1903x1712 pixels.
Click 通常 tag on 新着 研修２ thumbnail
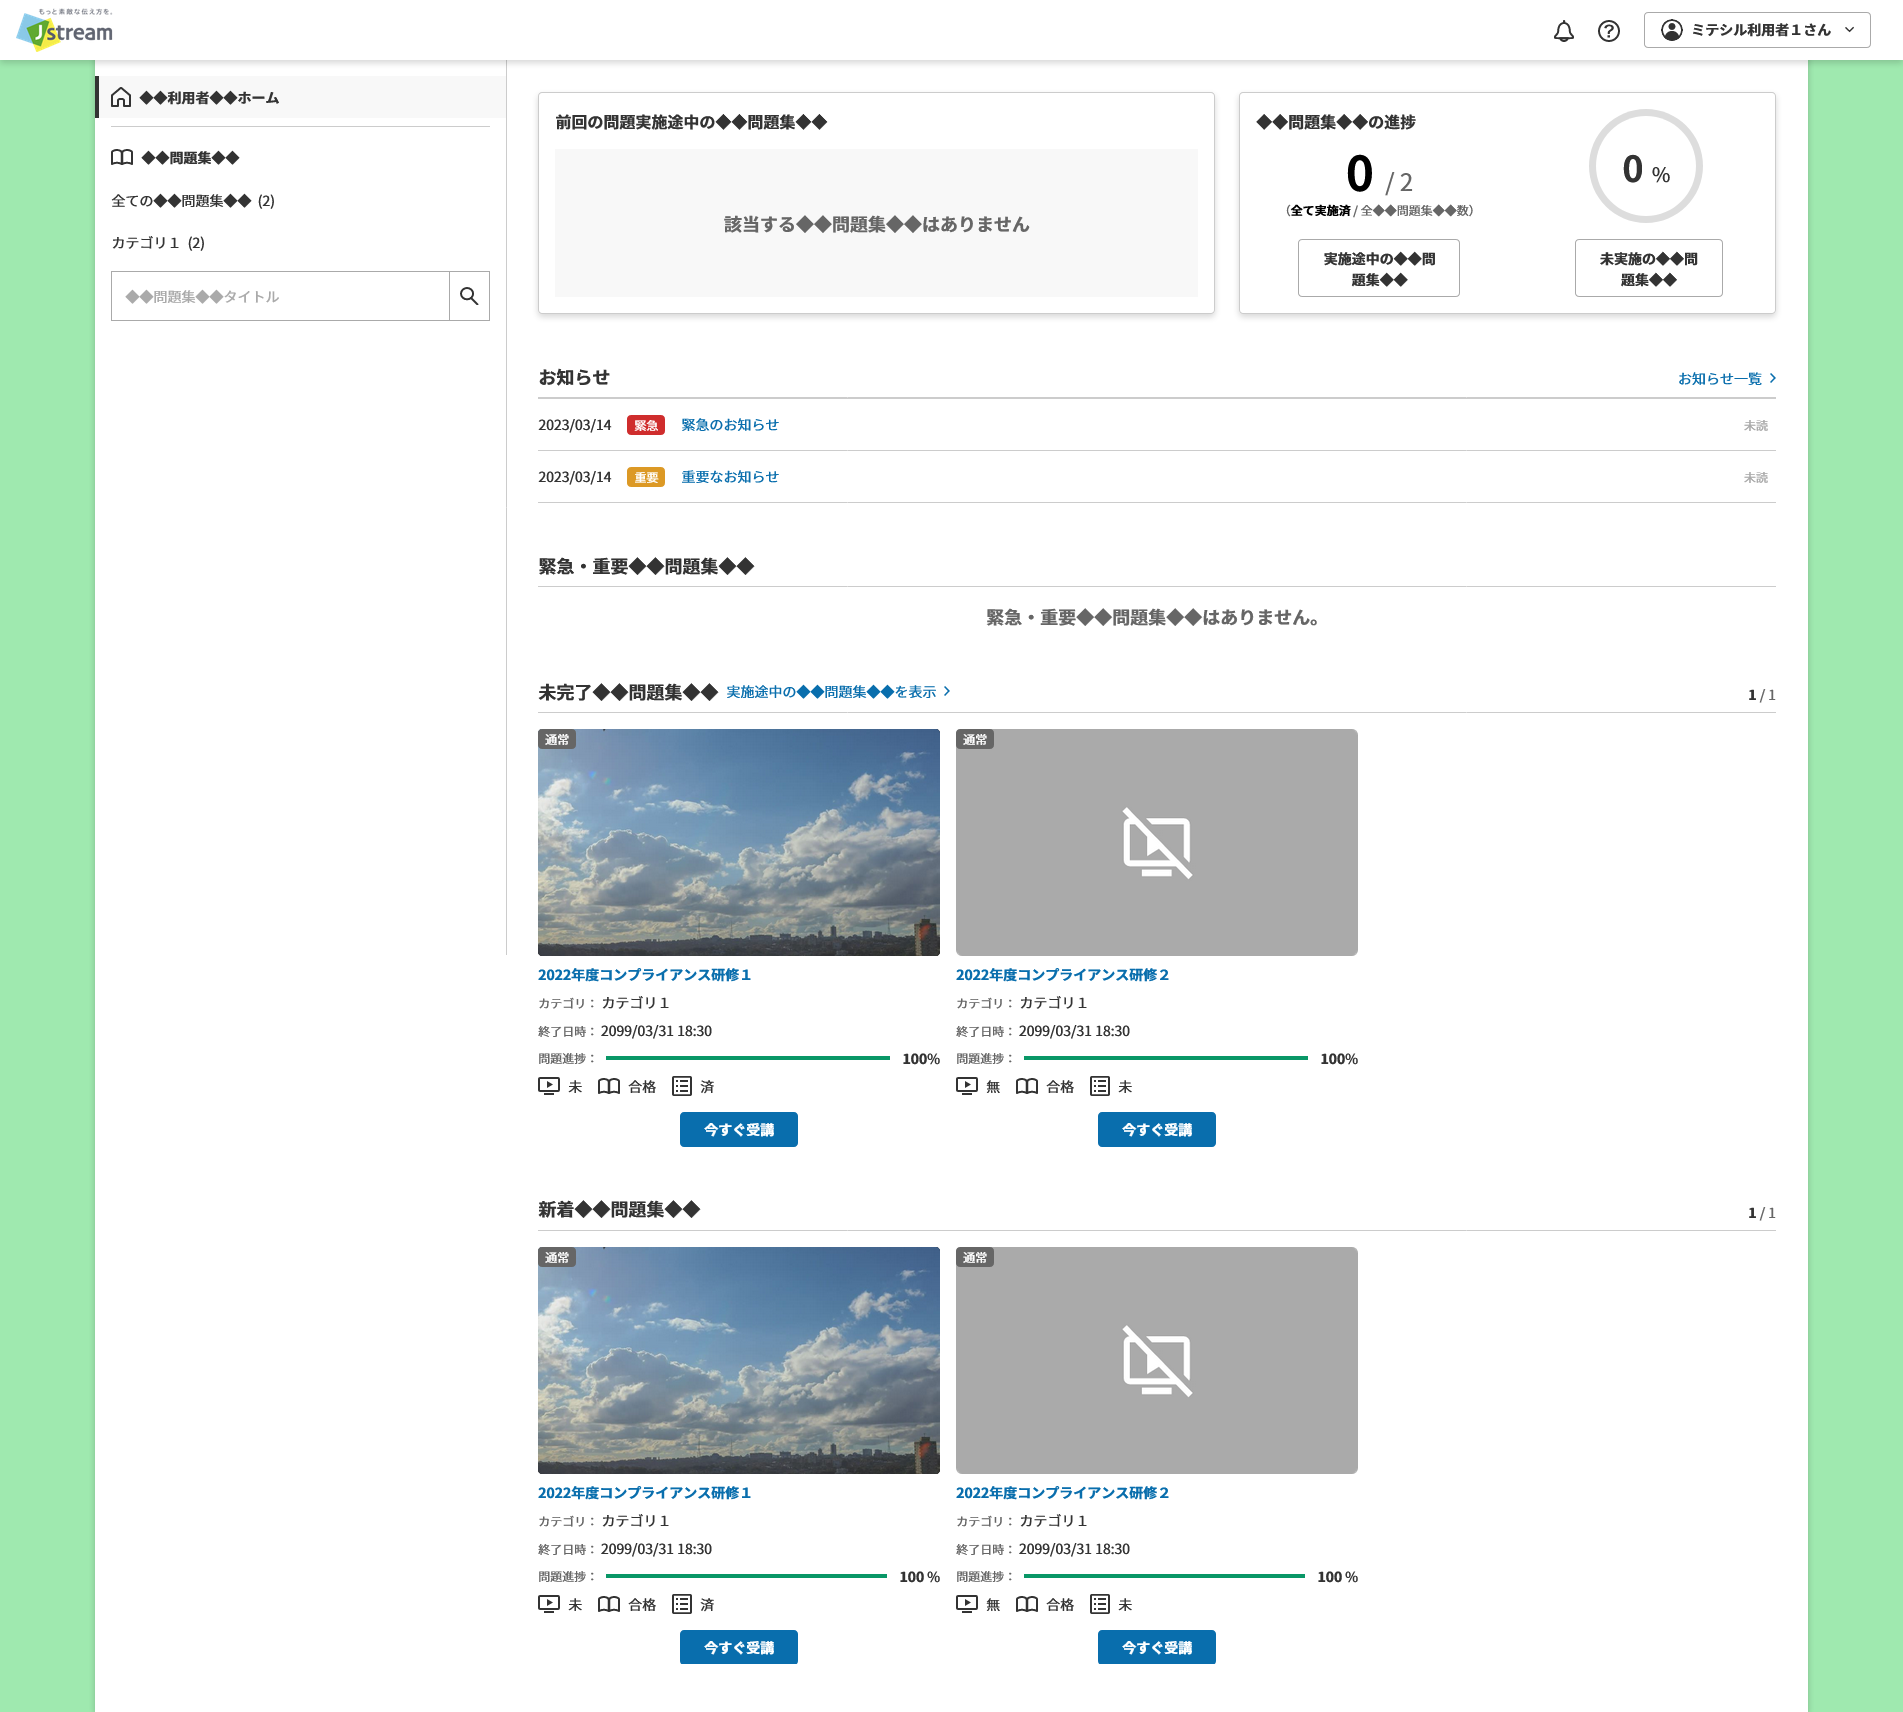975,1257
